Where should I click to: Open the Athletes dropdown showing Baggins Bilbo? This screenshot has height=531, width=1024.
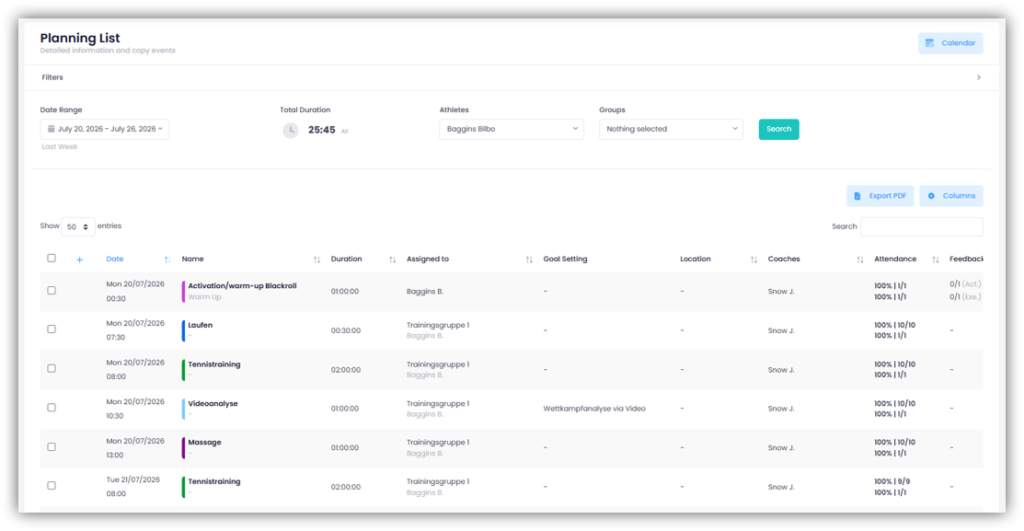point(511,129)
